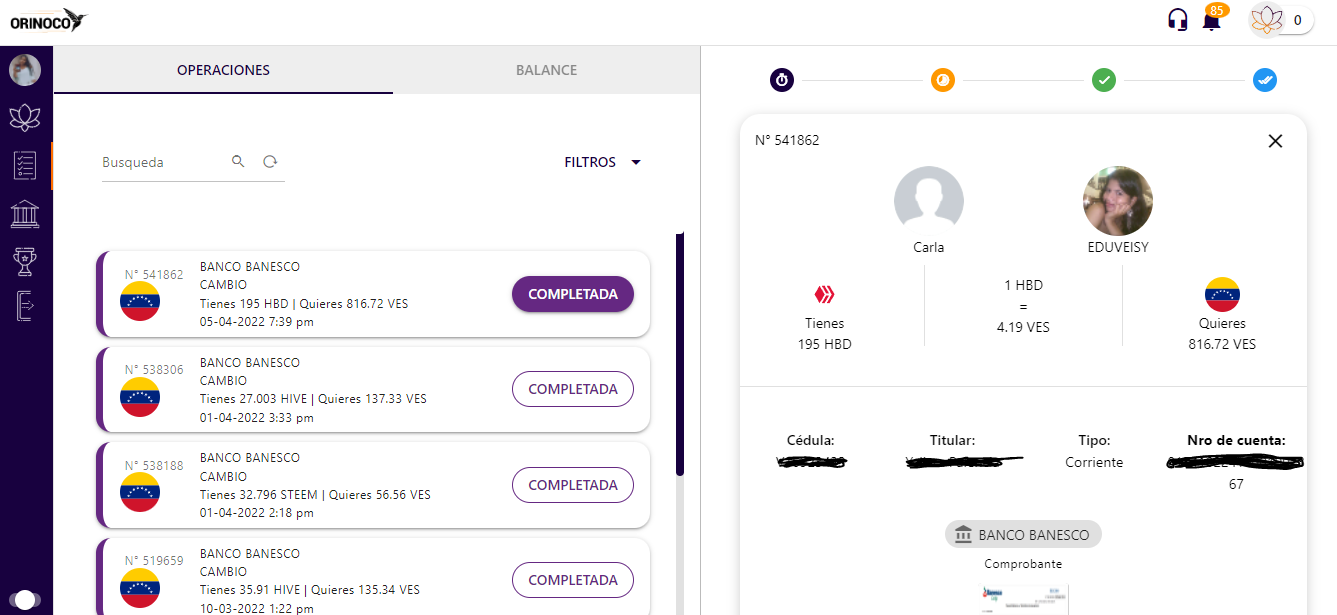Screen dimensions: 1337x615
Task: Click the Busqueda search field
Action: click(x=160, y=162)
